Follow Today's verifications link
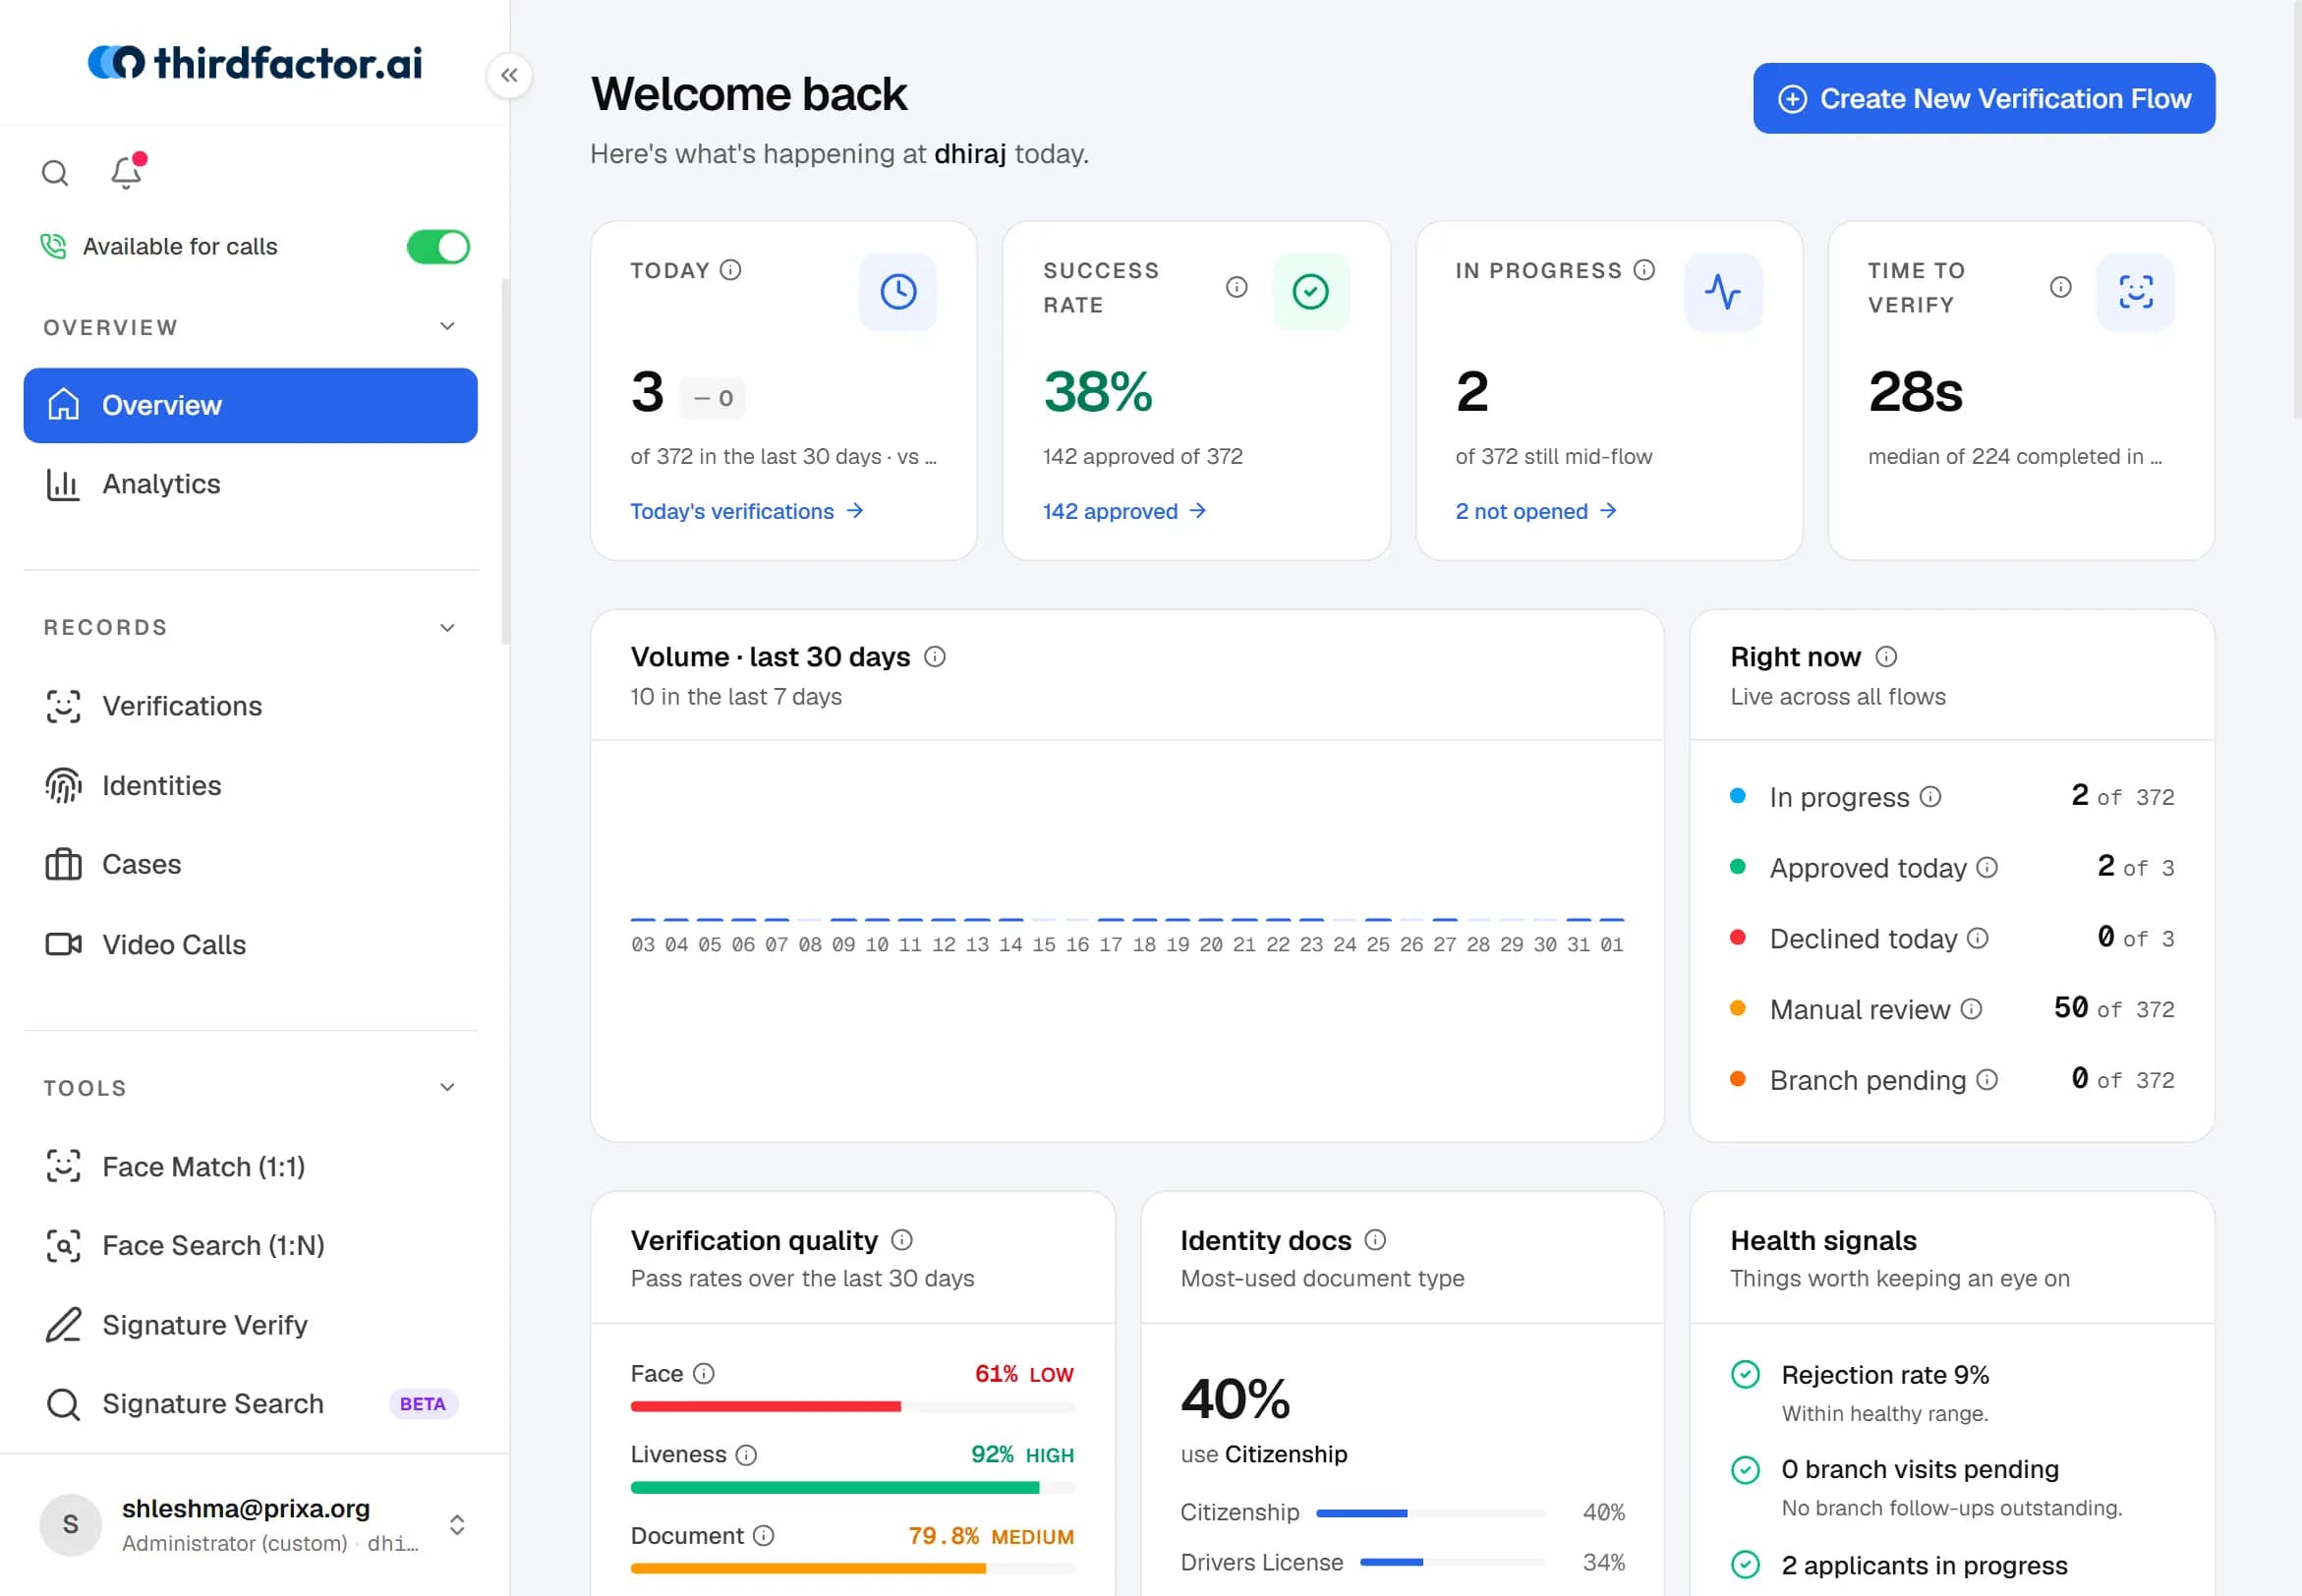The image size is (2302, 1596). click(747, 511)
